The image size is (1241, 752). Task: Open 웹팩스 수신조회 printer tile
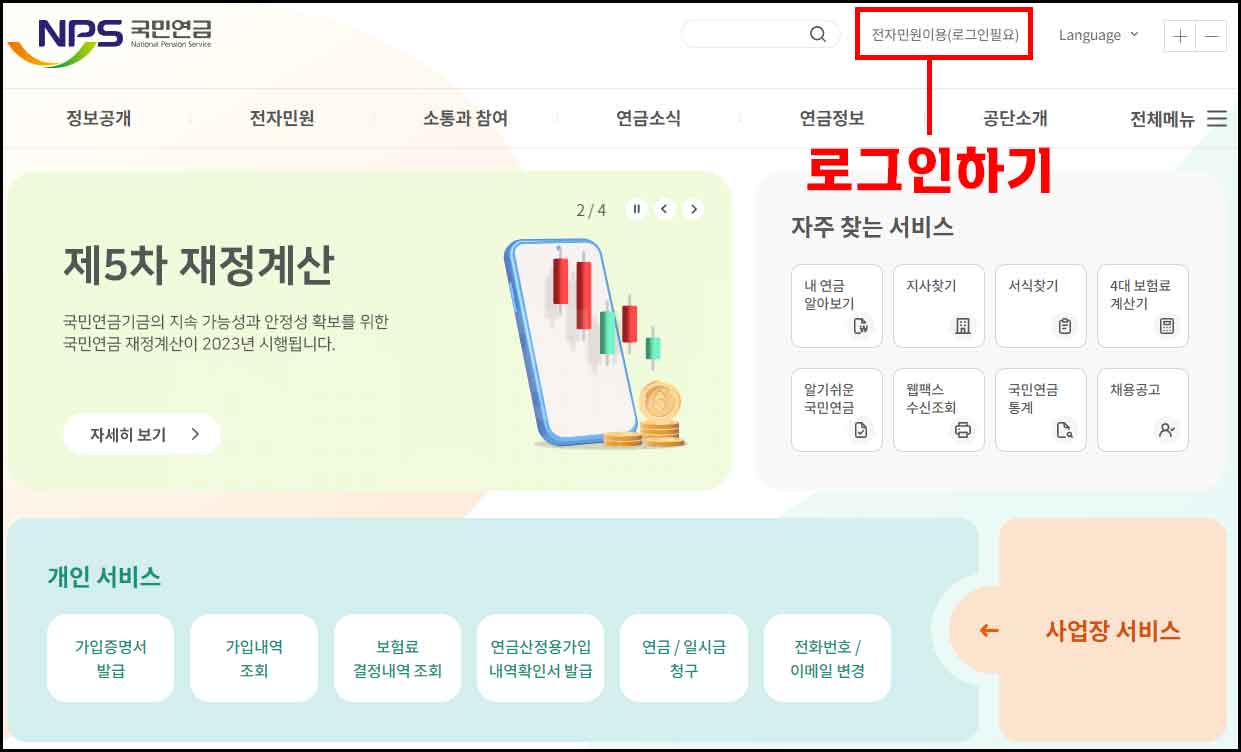pyautogui.click(x=939, y=410)
